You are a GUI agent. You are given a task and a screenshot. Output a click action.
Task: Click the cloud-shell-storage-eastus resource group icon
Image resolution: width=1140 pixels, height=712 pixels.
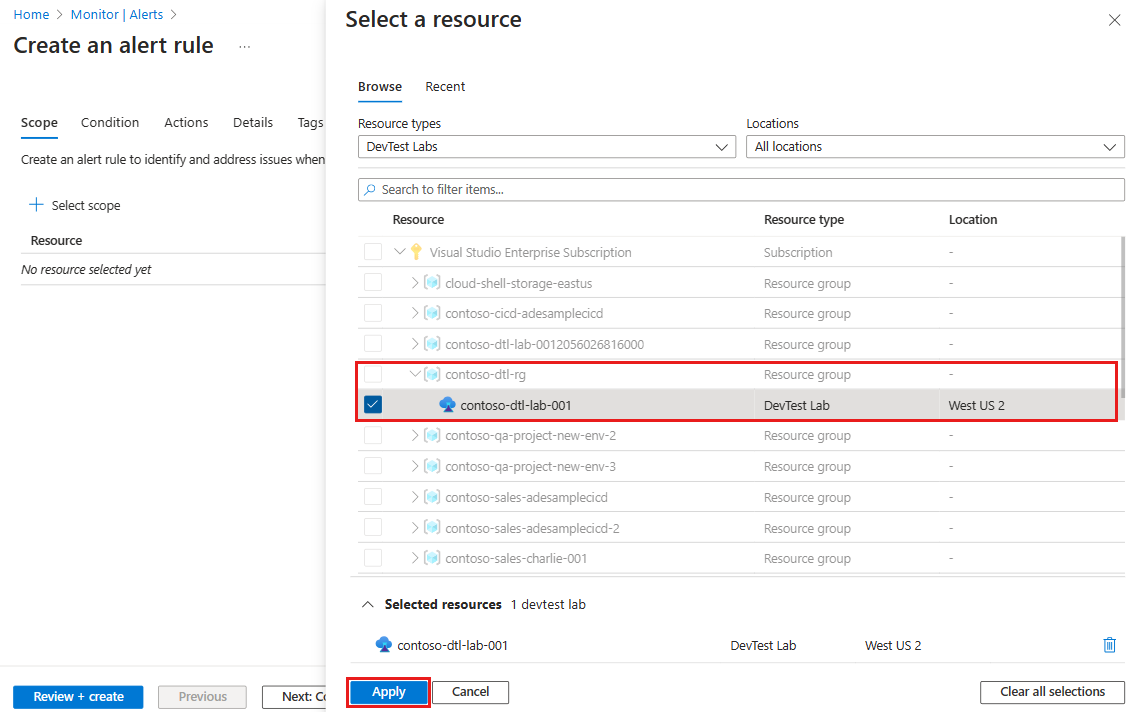point(433,283)
